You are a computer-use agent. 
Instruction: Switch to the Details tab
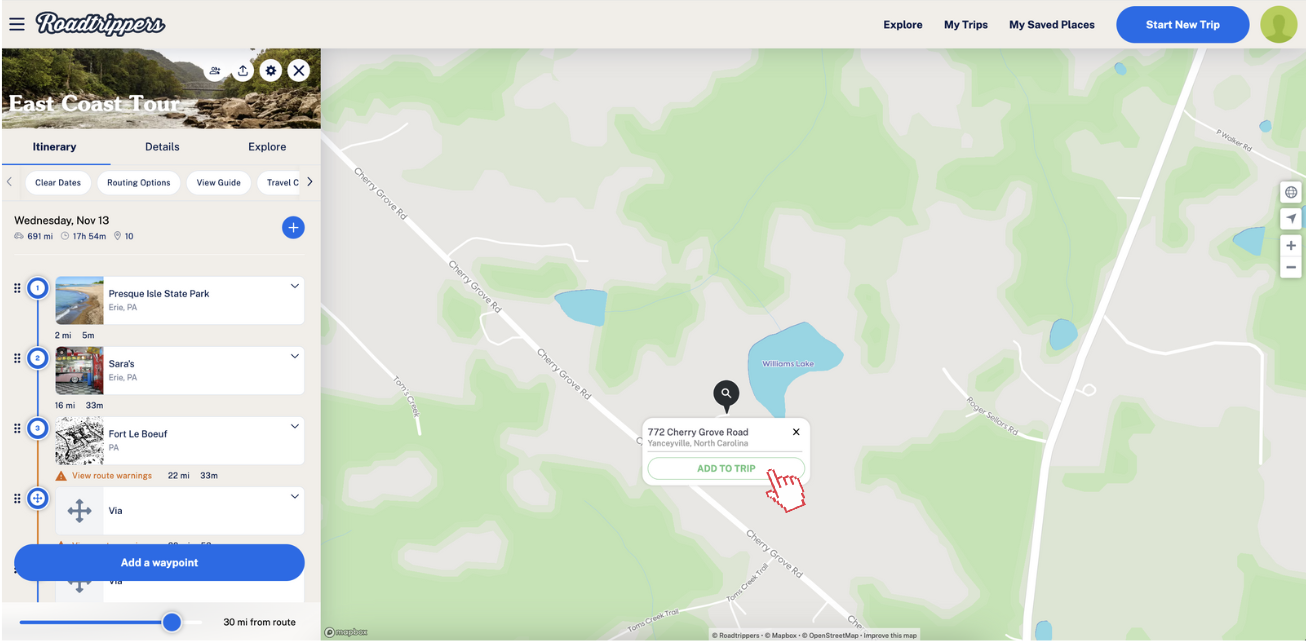coord(162,147)
